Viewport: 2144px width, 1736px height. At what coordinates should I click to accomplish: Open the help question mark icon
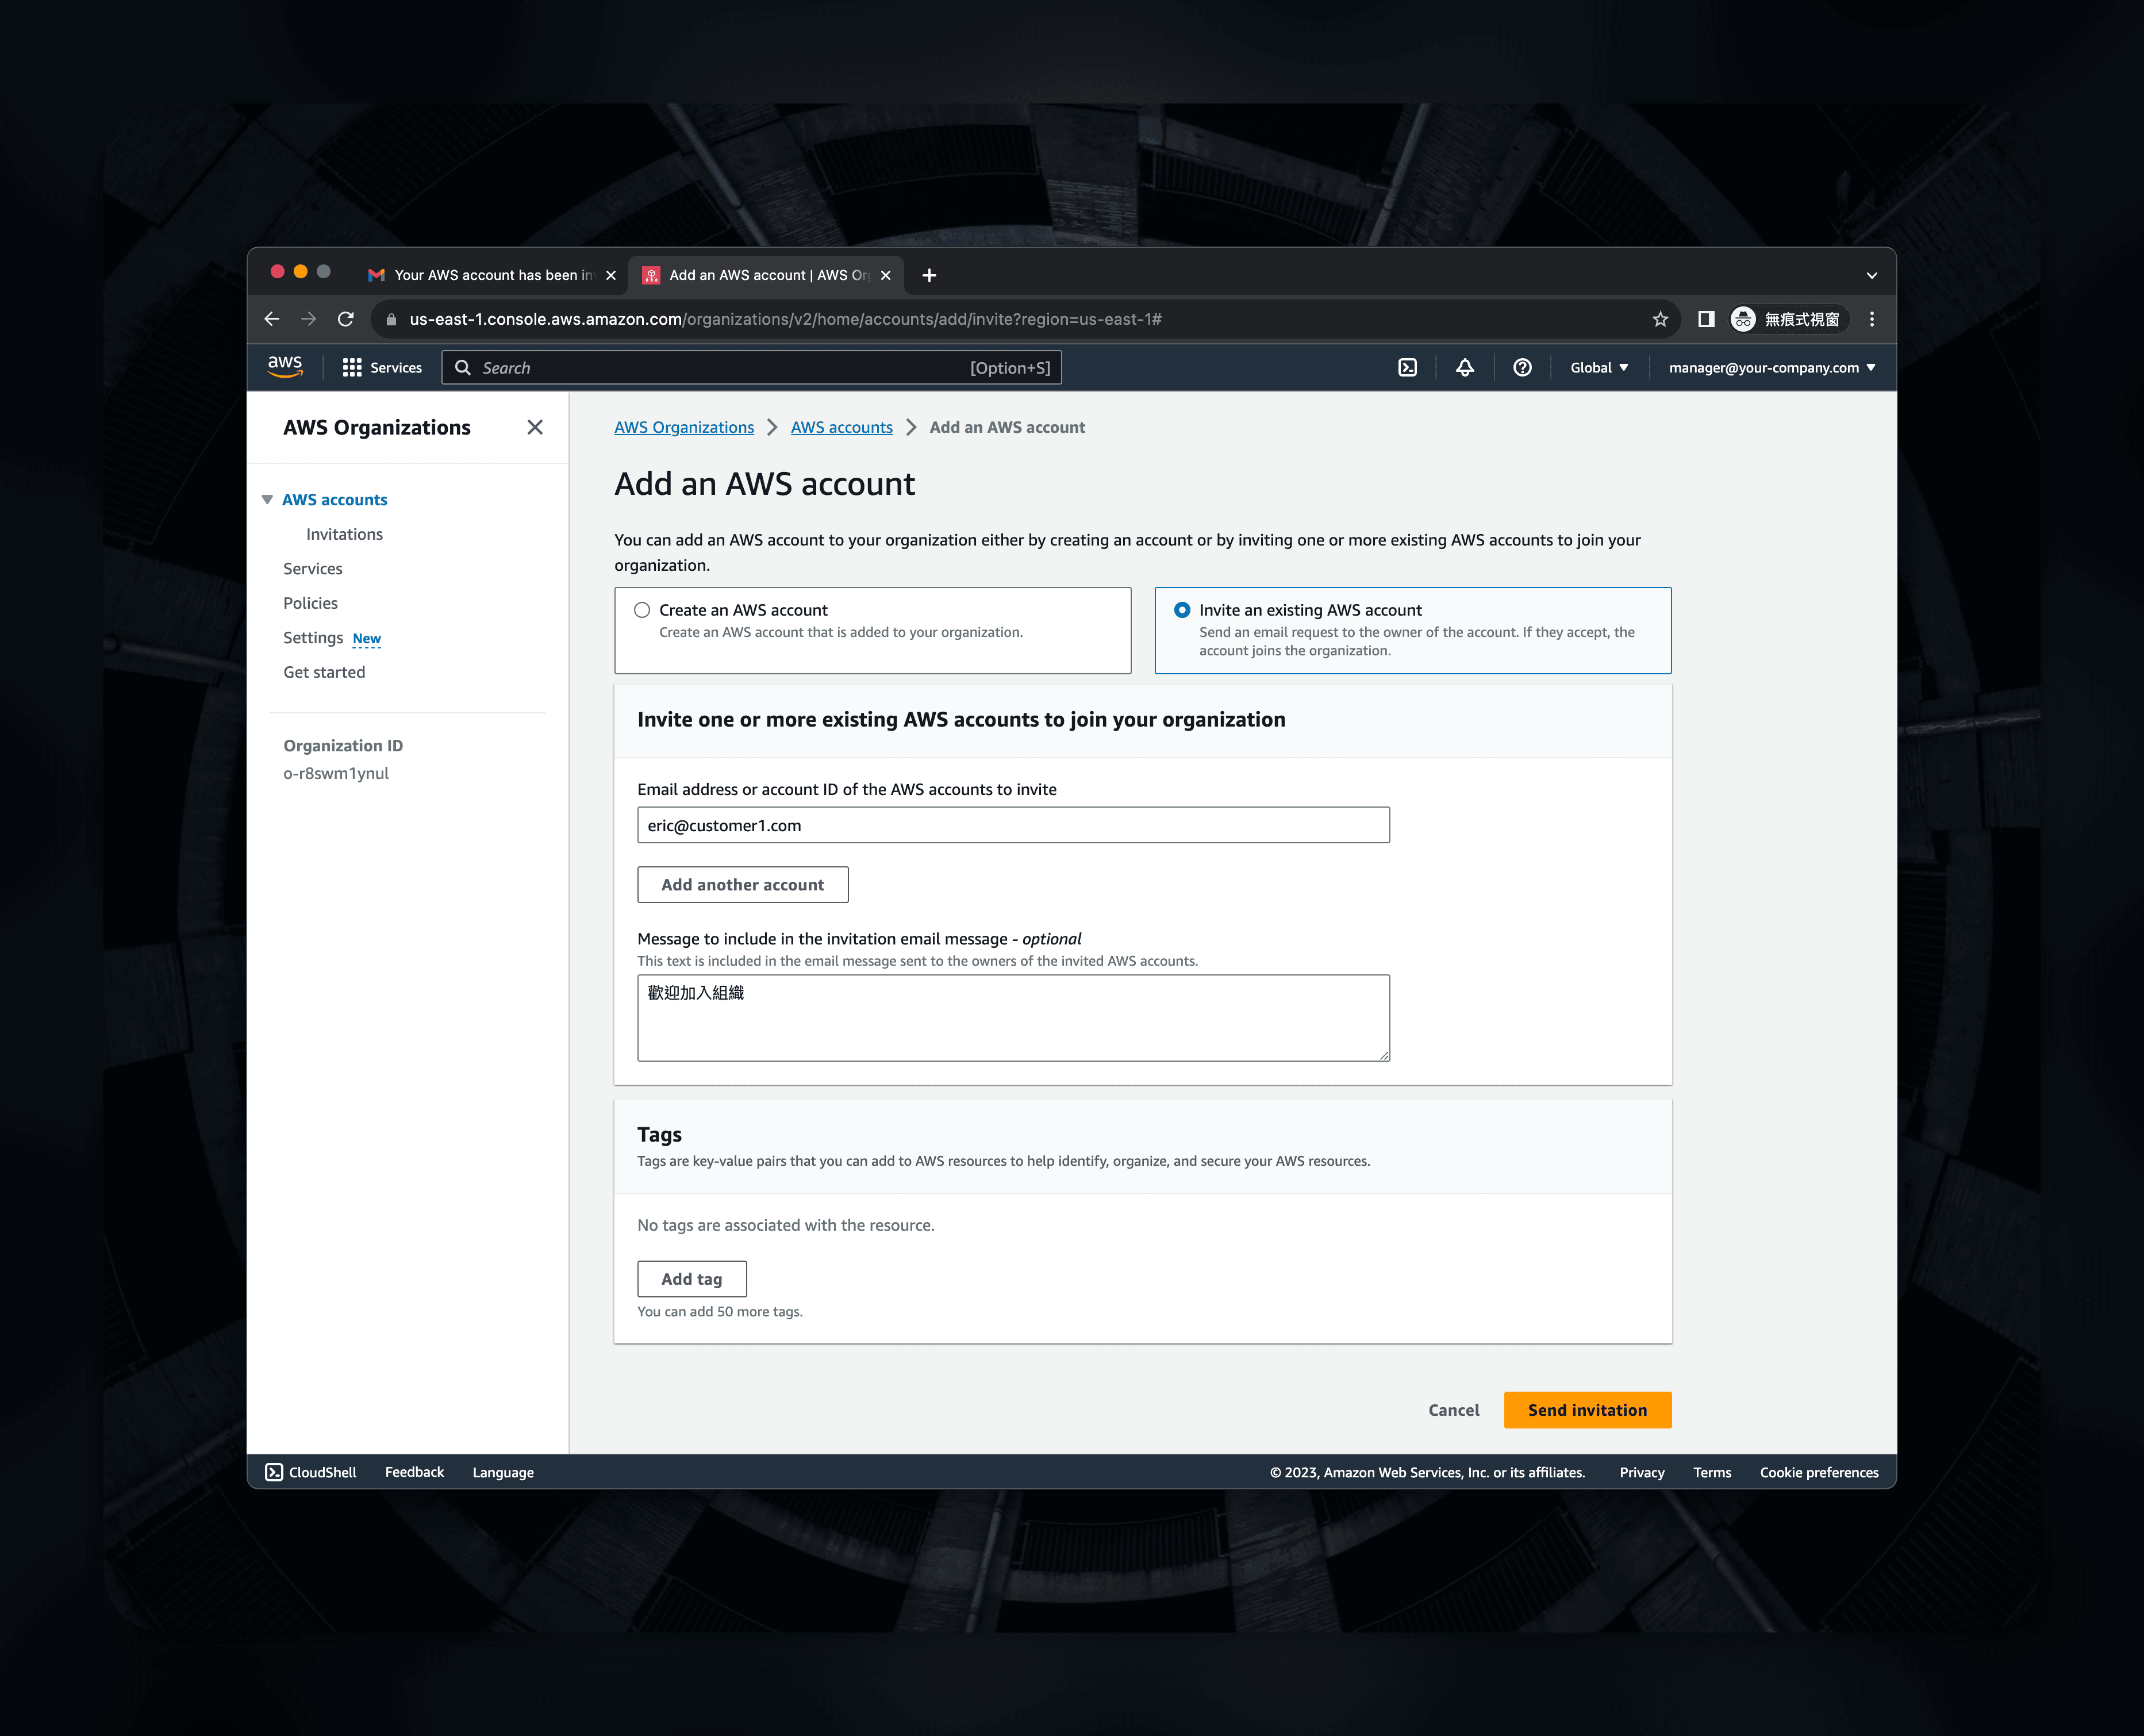tap(1522, 368)
